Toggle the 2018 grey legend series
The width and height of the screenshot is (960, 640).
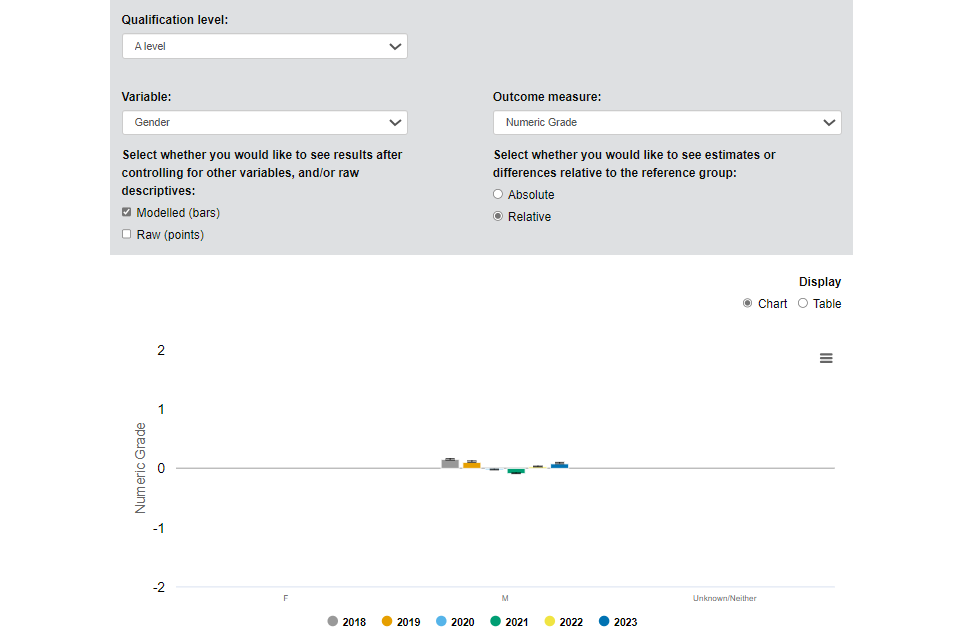coord(346,622)
